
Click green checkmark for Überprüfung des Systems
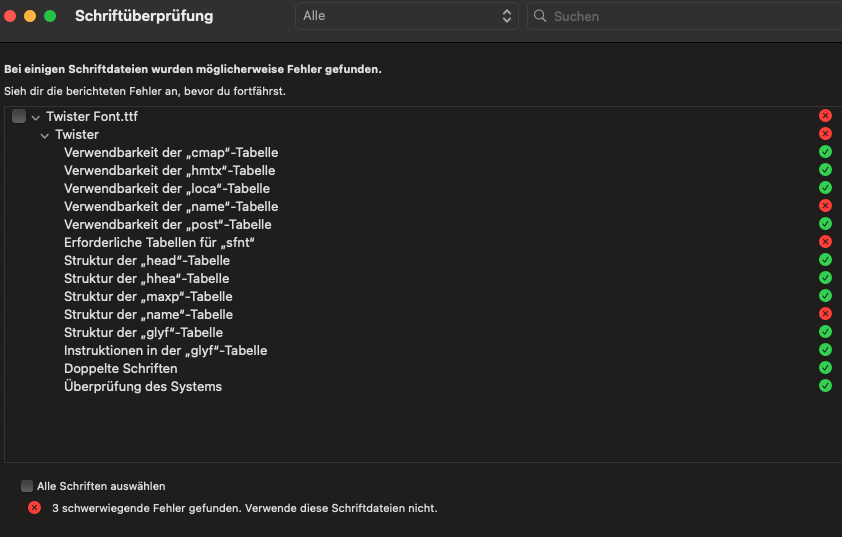pos(825,386)
